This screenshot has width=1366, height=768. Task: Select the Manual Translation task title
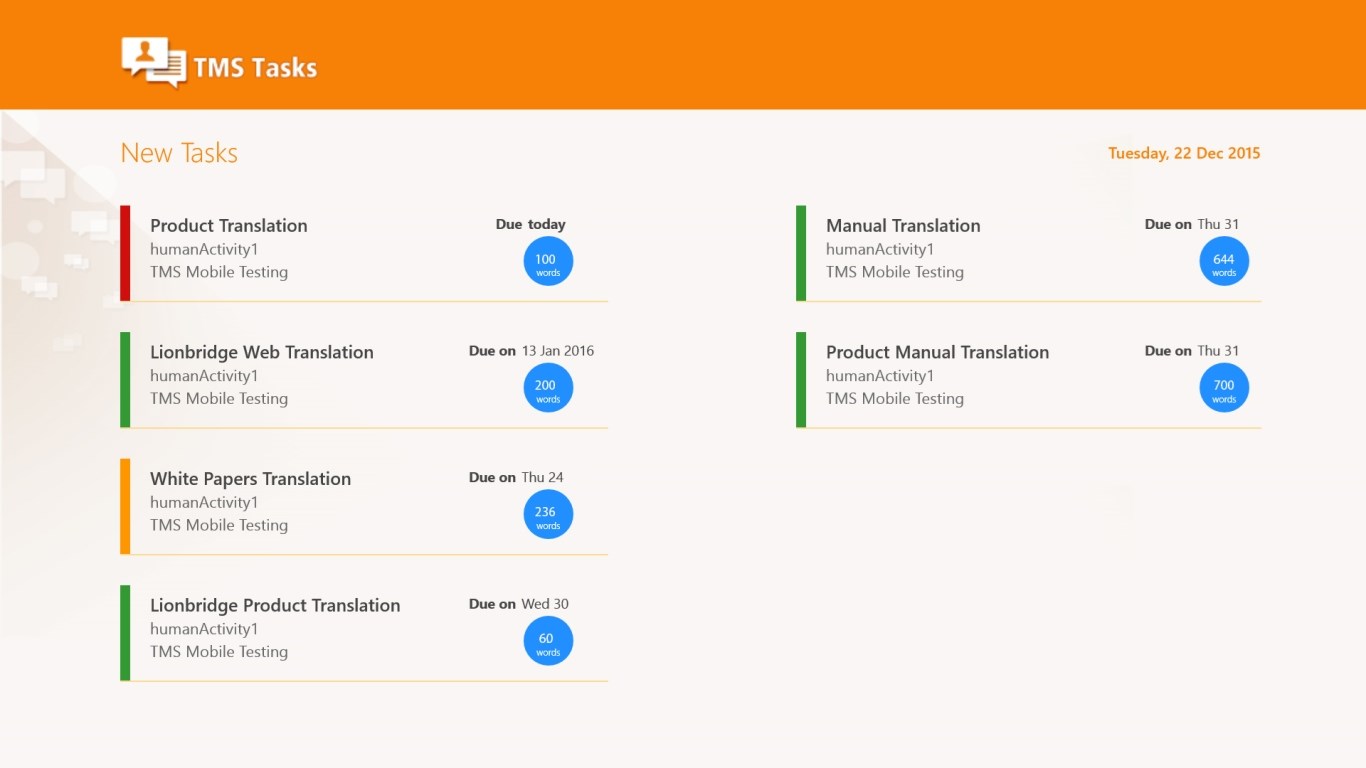(x=903, y=226)
